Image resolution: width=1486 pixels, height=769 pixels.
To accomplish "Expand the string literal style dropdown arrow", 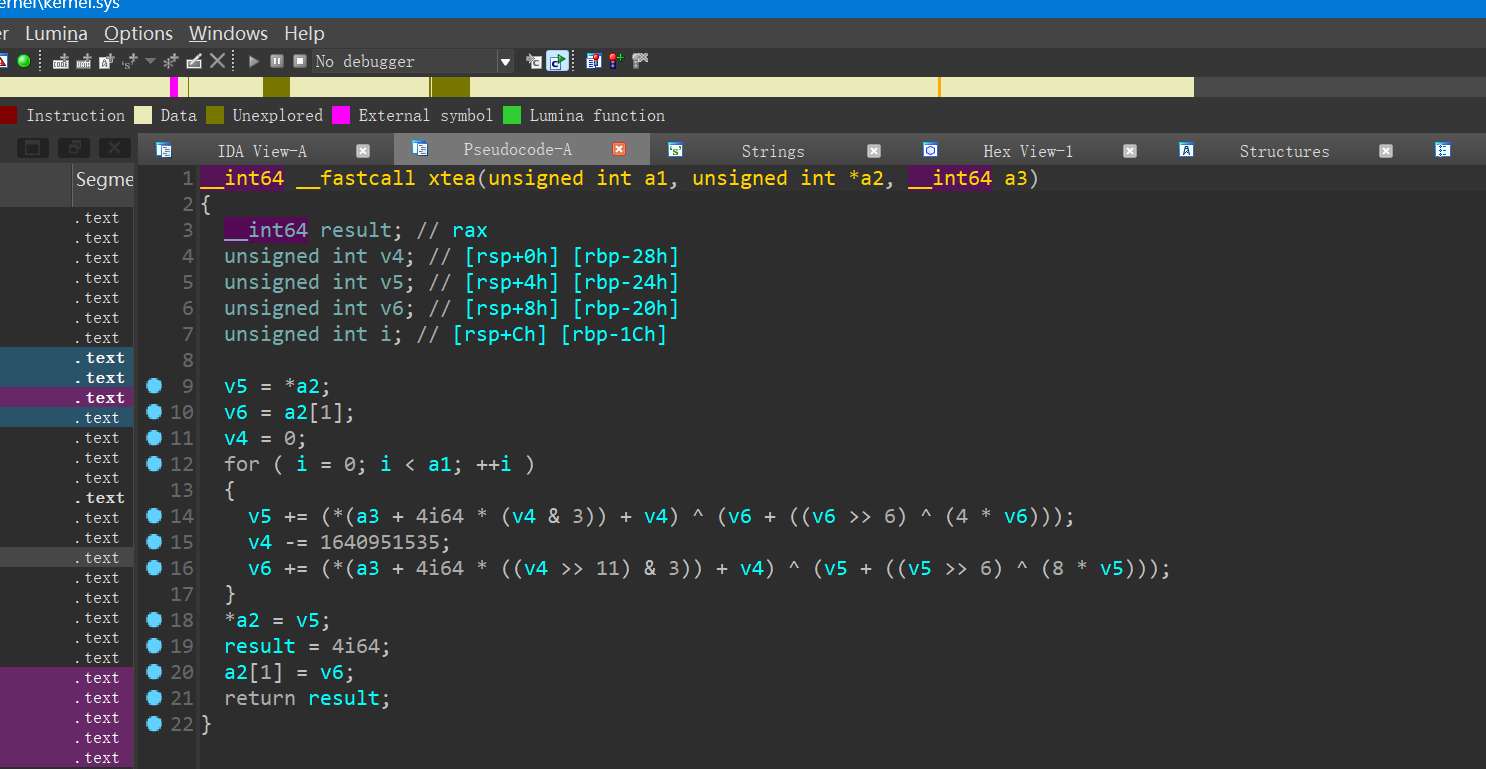I will 150,61.
